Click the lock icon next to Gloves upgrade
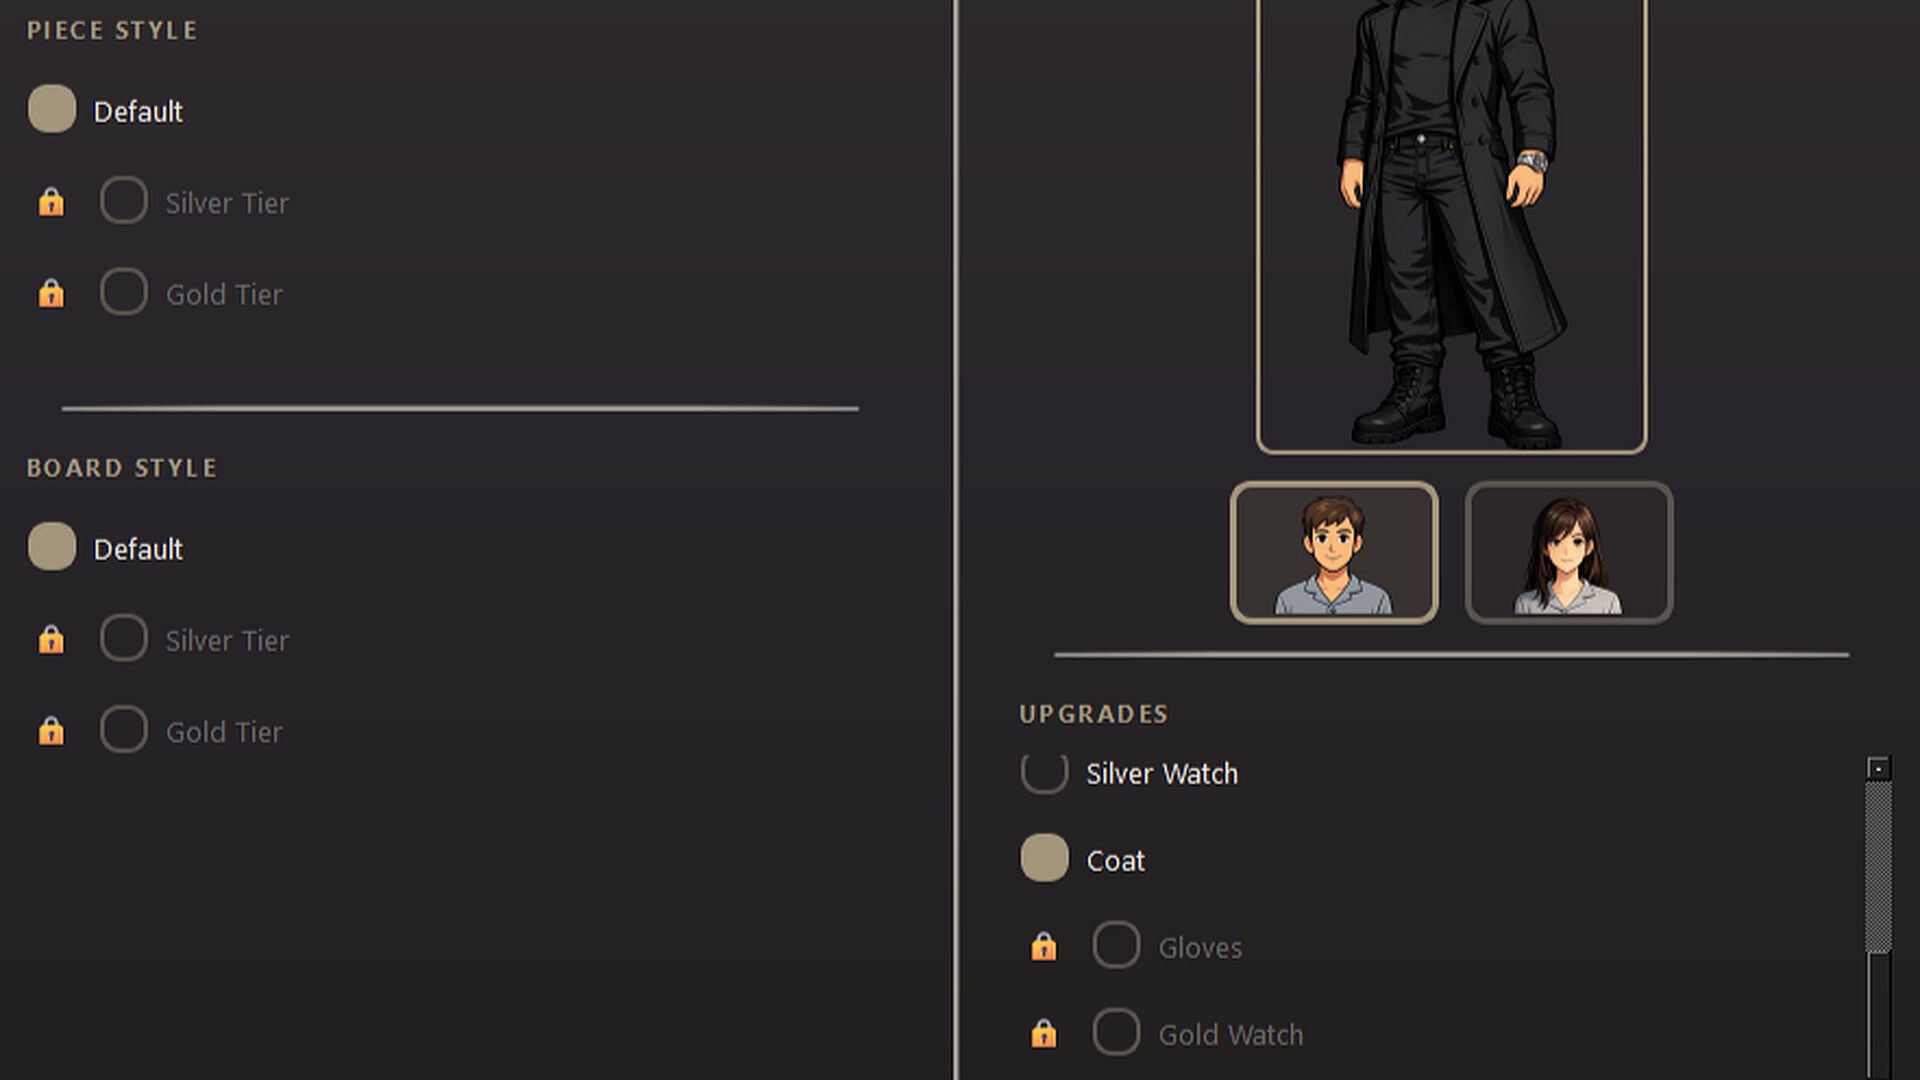1920x1080 pixels. pos(1044,947)
